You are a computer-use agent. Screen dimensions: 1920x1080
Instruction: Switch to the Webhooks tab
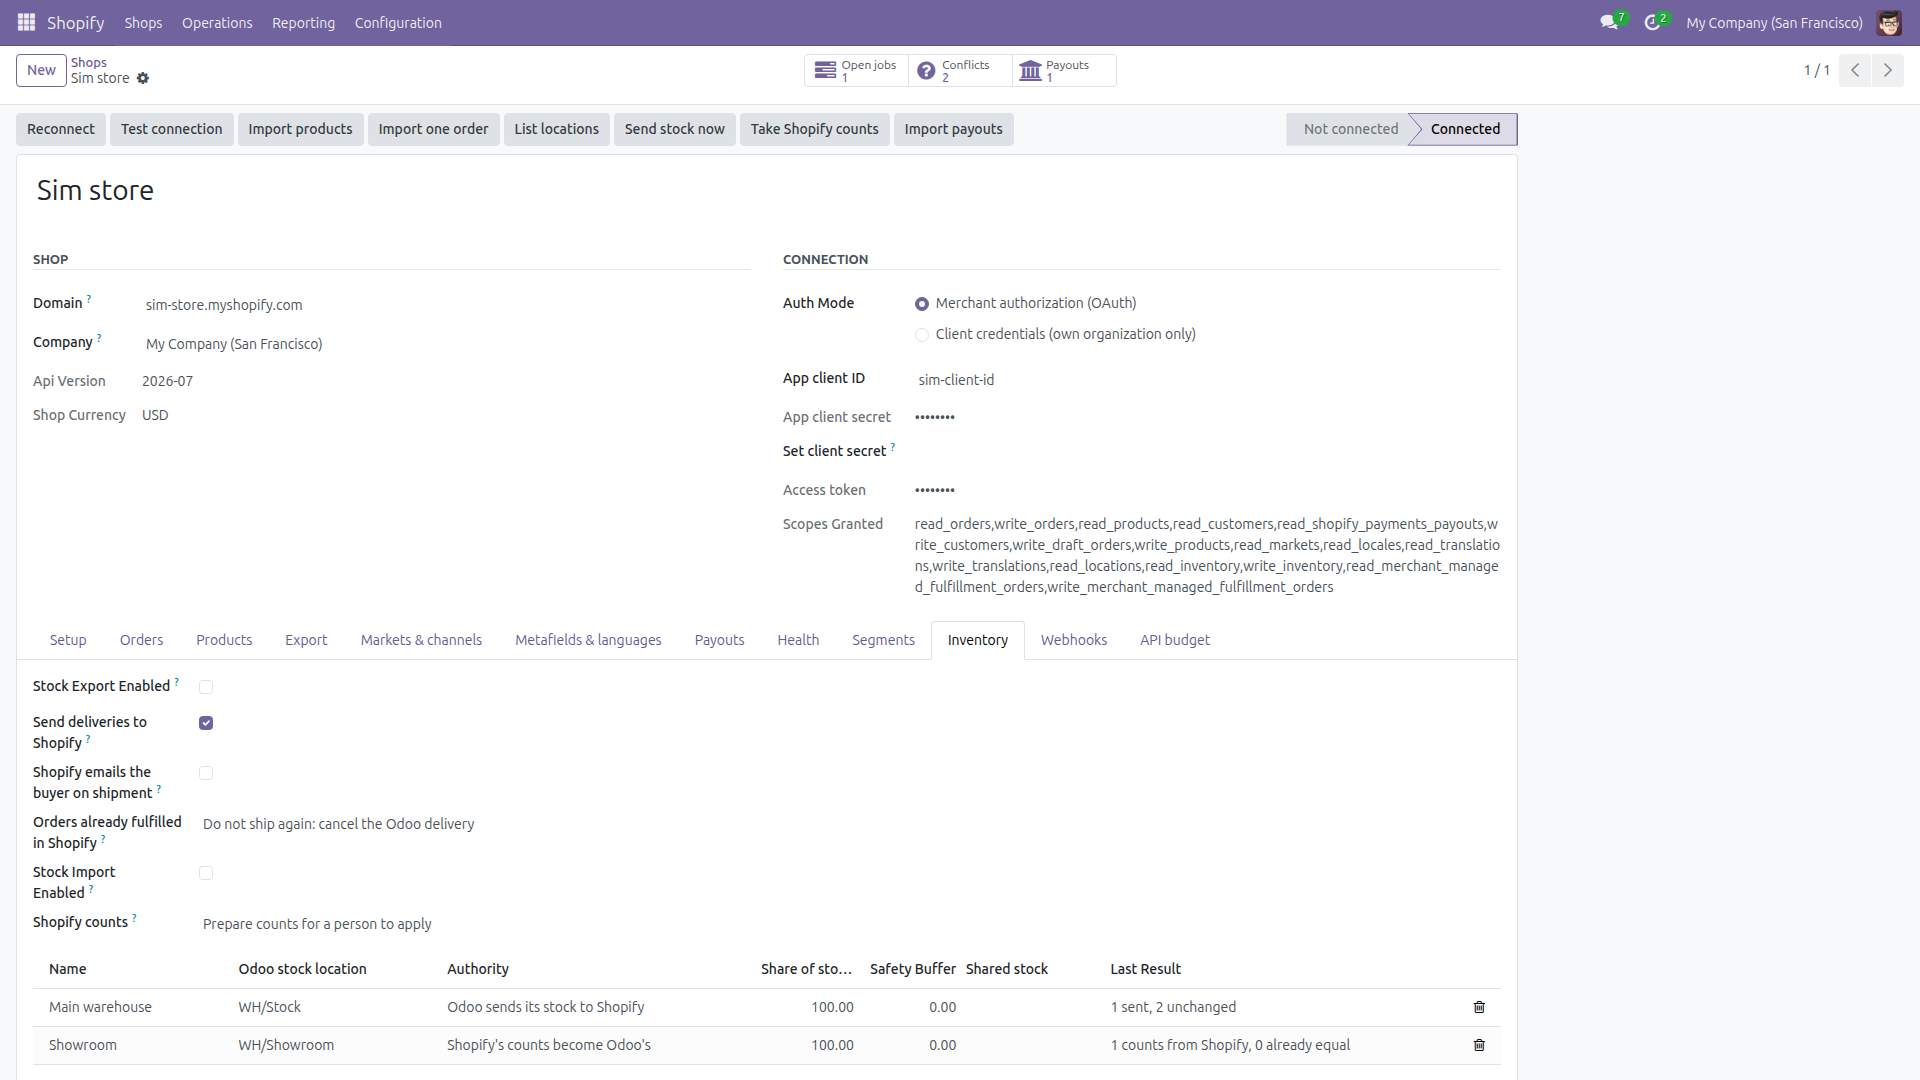tap(1073, 640)
